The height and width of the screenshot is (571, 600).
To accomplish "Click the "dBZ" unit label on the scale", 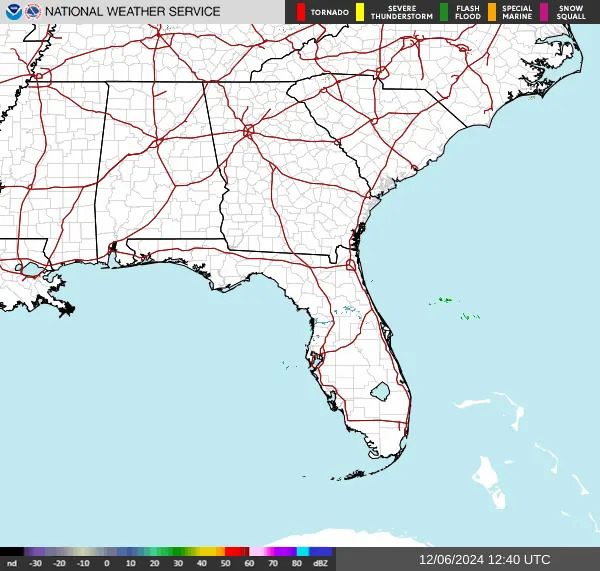I will [321, 563].
